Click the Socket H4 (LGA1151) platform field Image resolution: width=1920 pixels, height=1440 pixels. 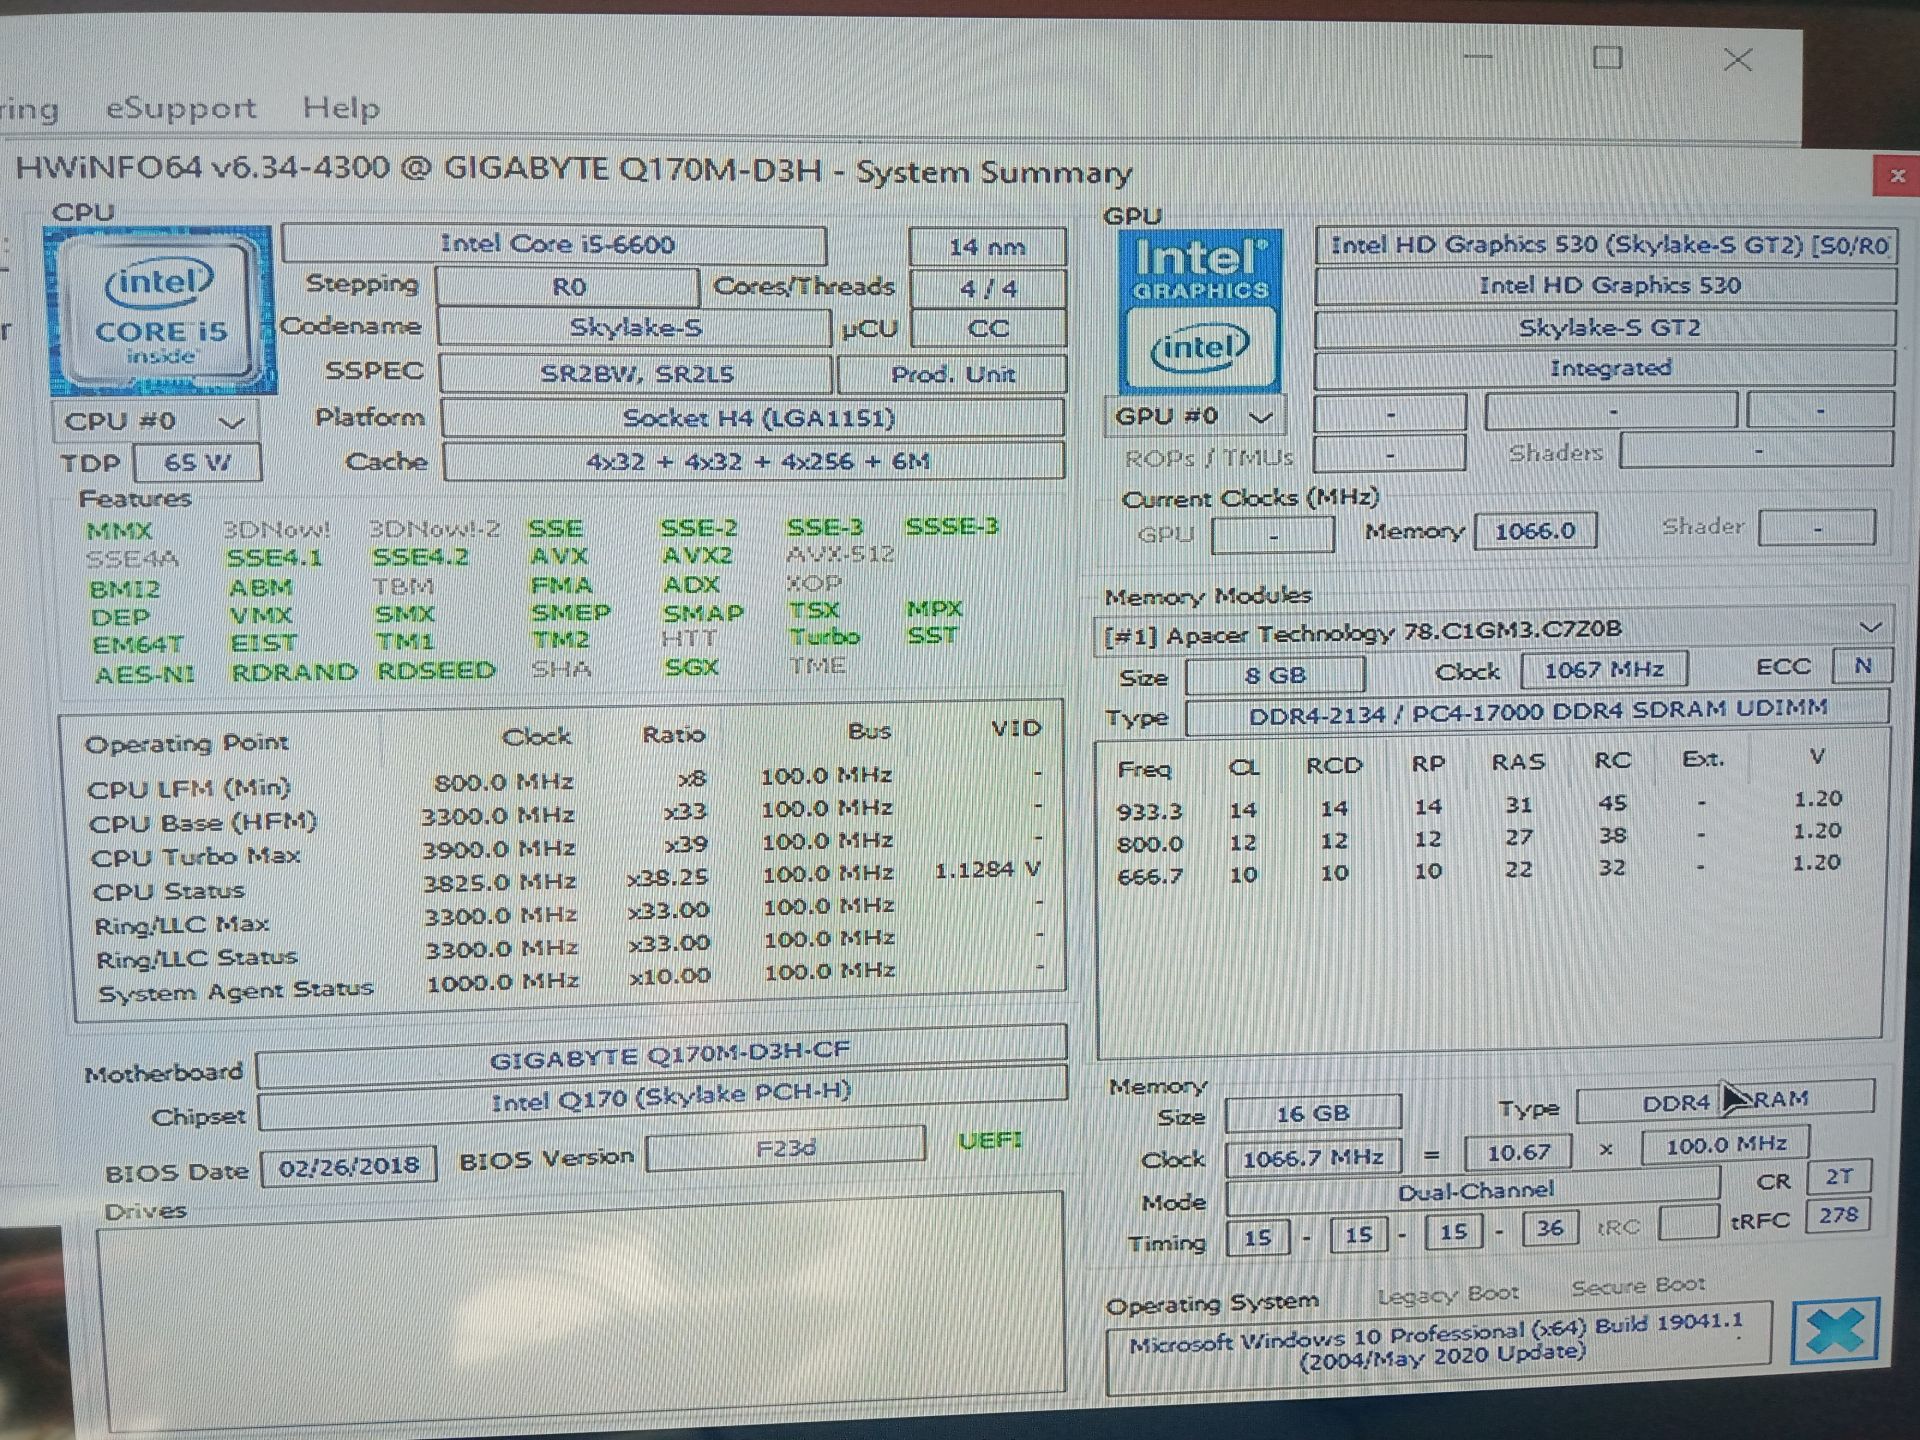(754, 418)
